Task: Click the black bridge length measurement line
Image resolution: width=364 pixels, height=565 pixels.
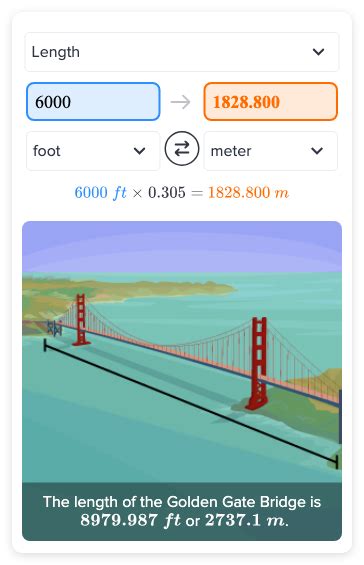Action: [191, 404]
